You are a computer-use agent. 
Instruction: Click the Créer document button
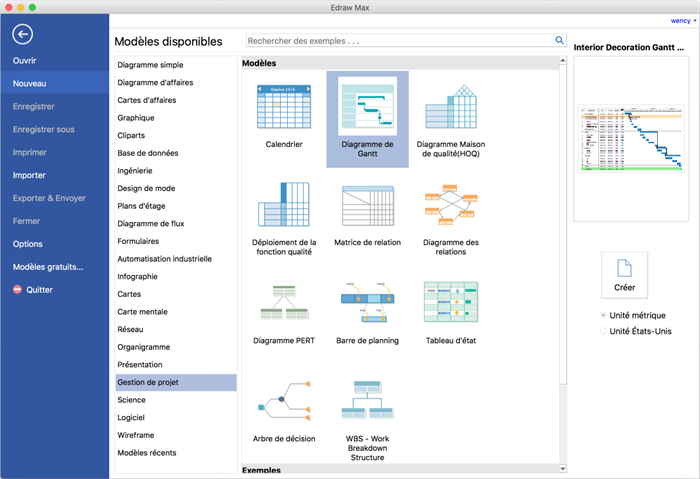(624, 275)
